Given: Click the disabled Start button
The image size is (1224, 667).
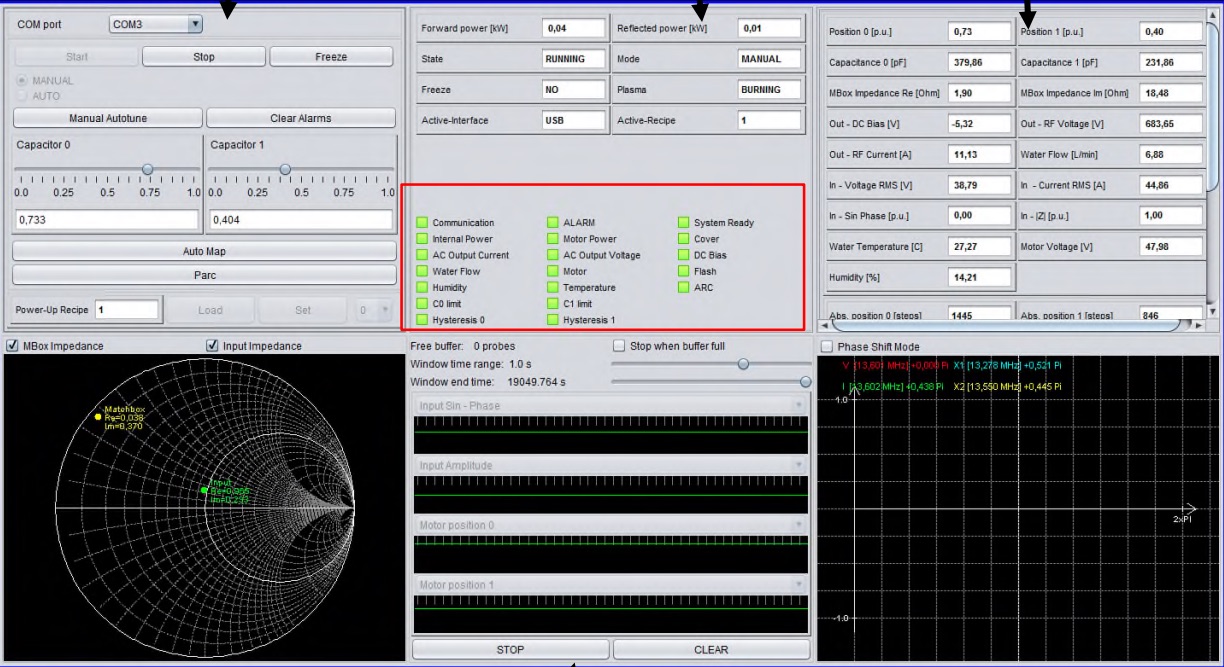Looking at the screenshot, I should (77, 57).
